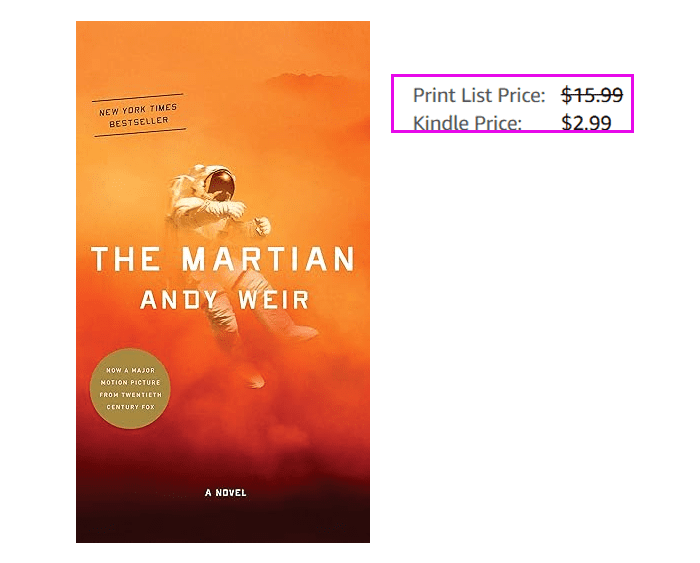700x563 pixels.
Task: Click the word "THE" in the title
Action: tap(126, 260)
